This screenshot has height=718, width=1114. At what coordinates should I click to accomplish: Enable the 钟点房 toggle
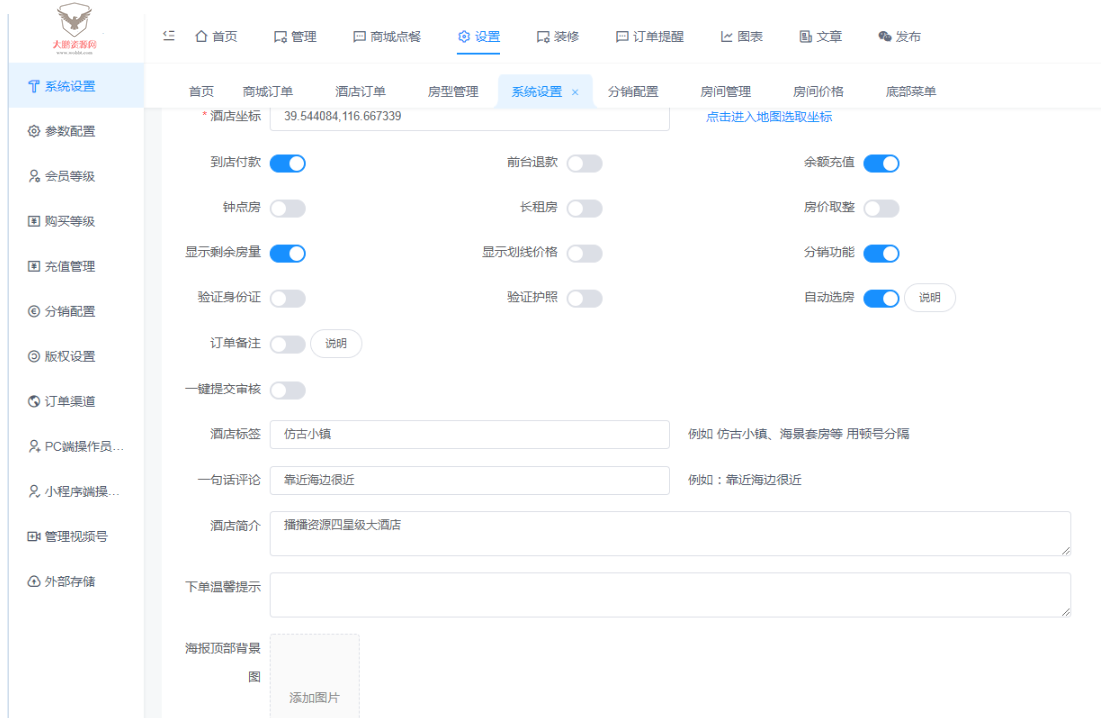tap(288, 208)
